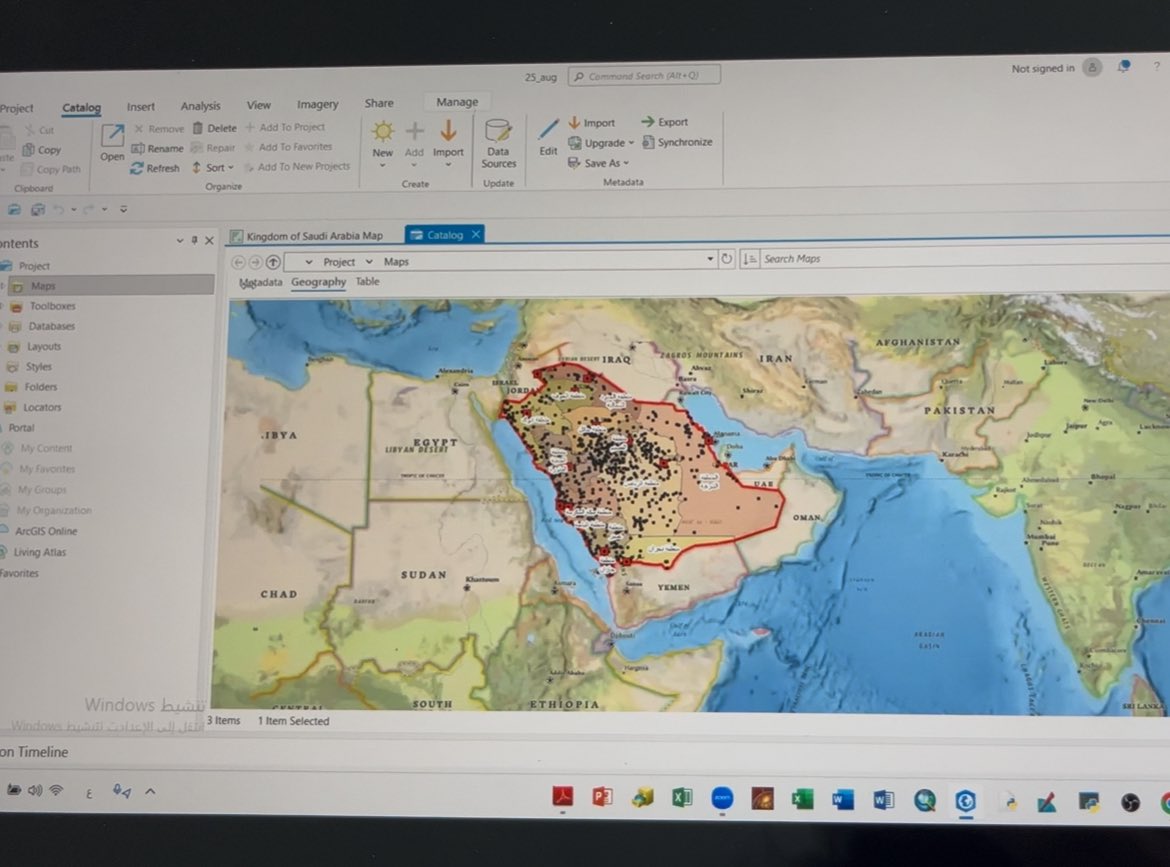Click the Edit metadata pencil
The width and height of the screenshot is (1170, 867).
coord(548,137)
